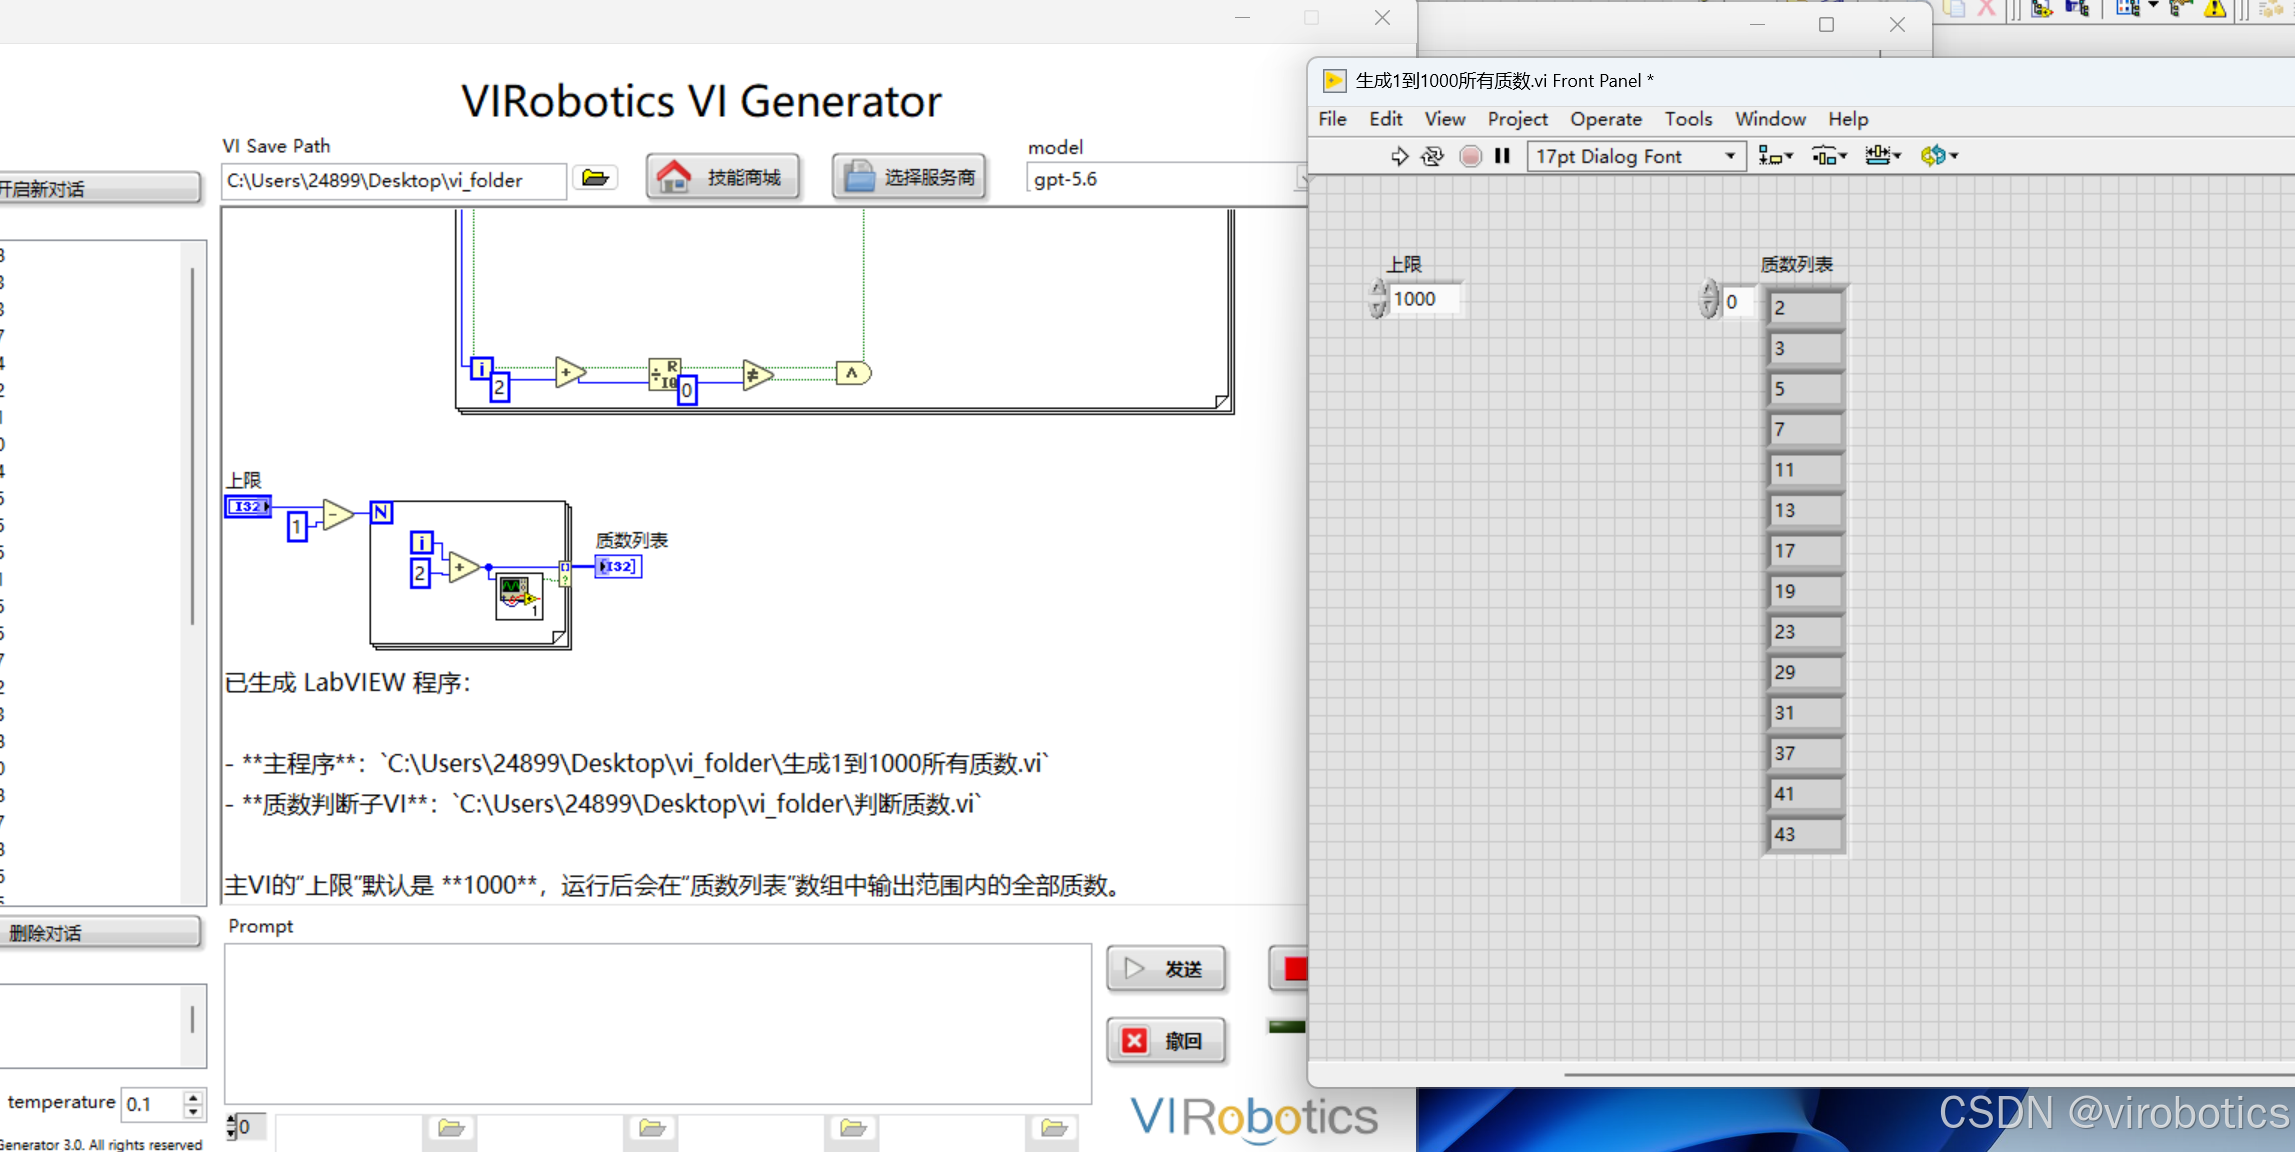The image size is (2295, 1152).
Task: Select array element showing 43
Action: tap(1806, 835)
